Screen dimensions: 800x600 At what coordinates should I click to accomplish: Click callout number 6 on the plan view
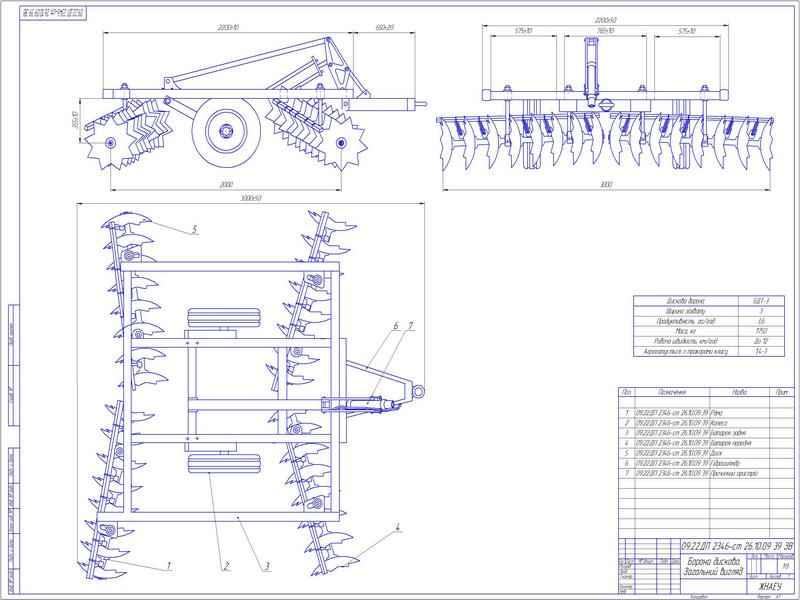(x=395, y=326)
